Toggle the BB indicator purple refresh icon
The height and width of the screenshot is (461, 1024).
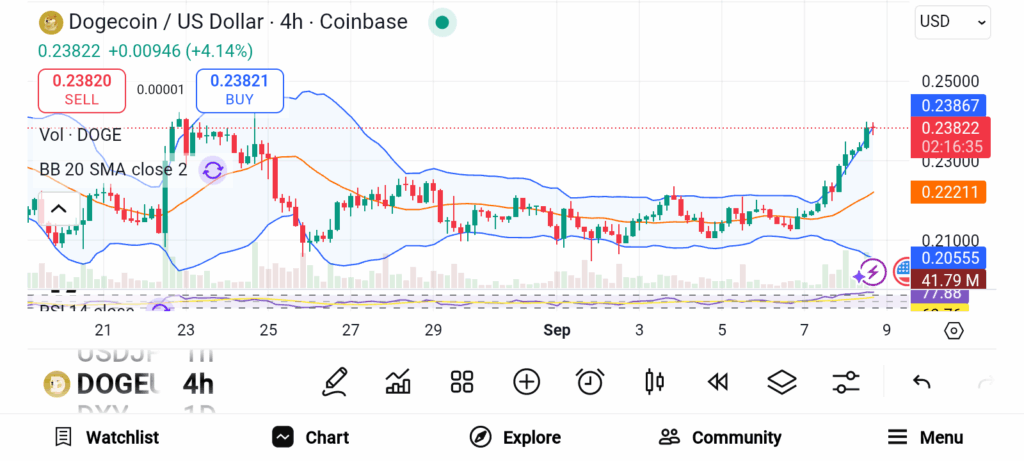point(212,170)
